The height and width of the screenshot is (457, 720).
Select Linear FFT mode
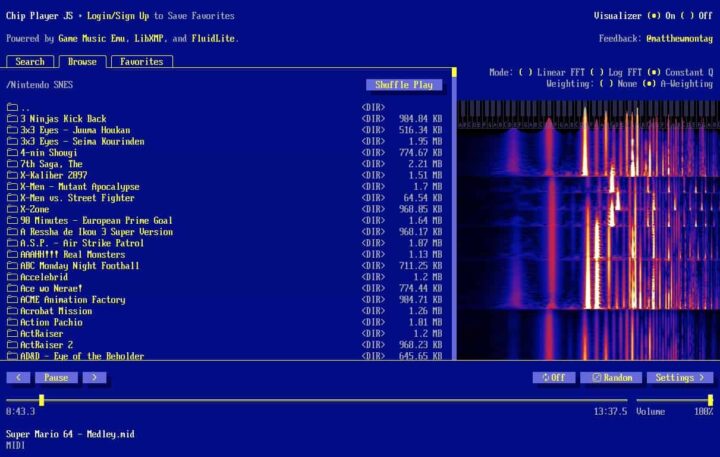click(526, 72)
